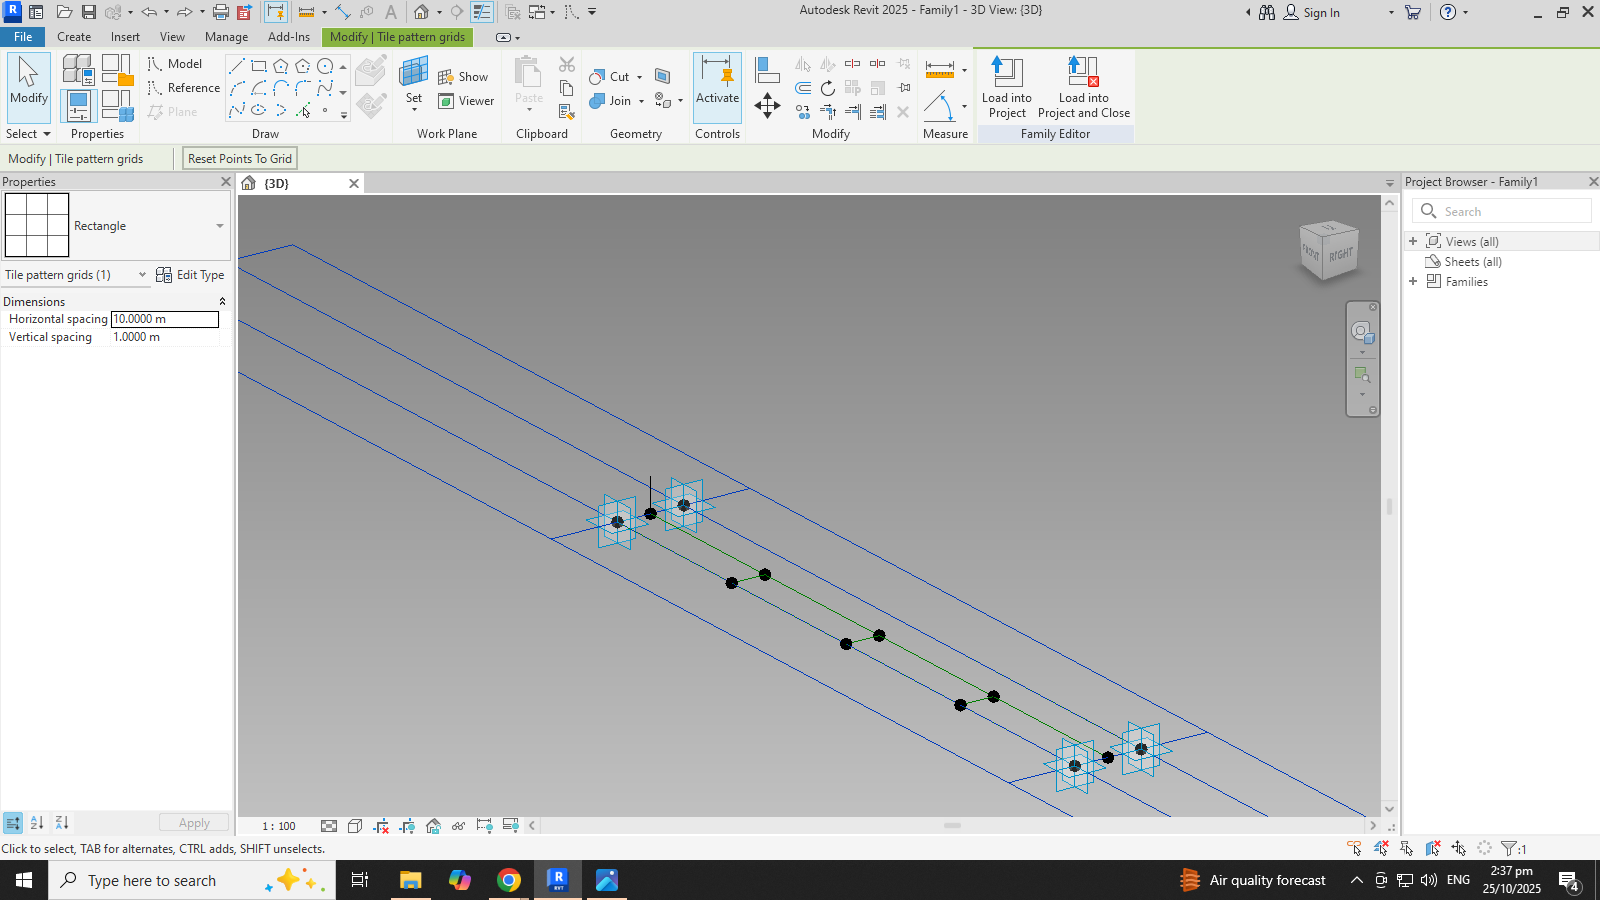Expand the Families tree node
Image resolution: width=1600 pixels, height=900 pixels.
1413,282
